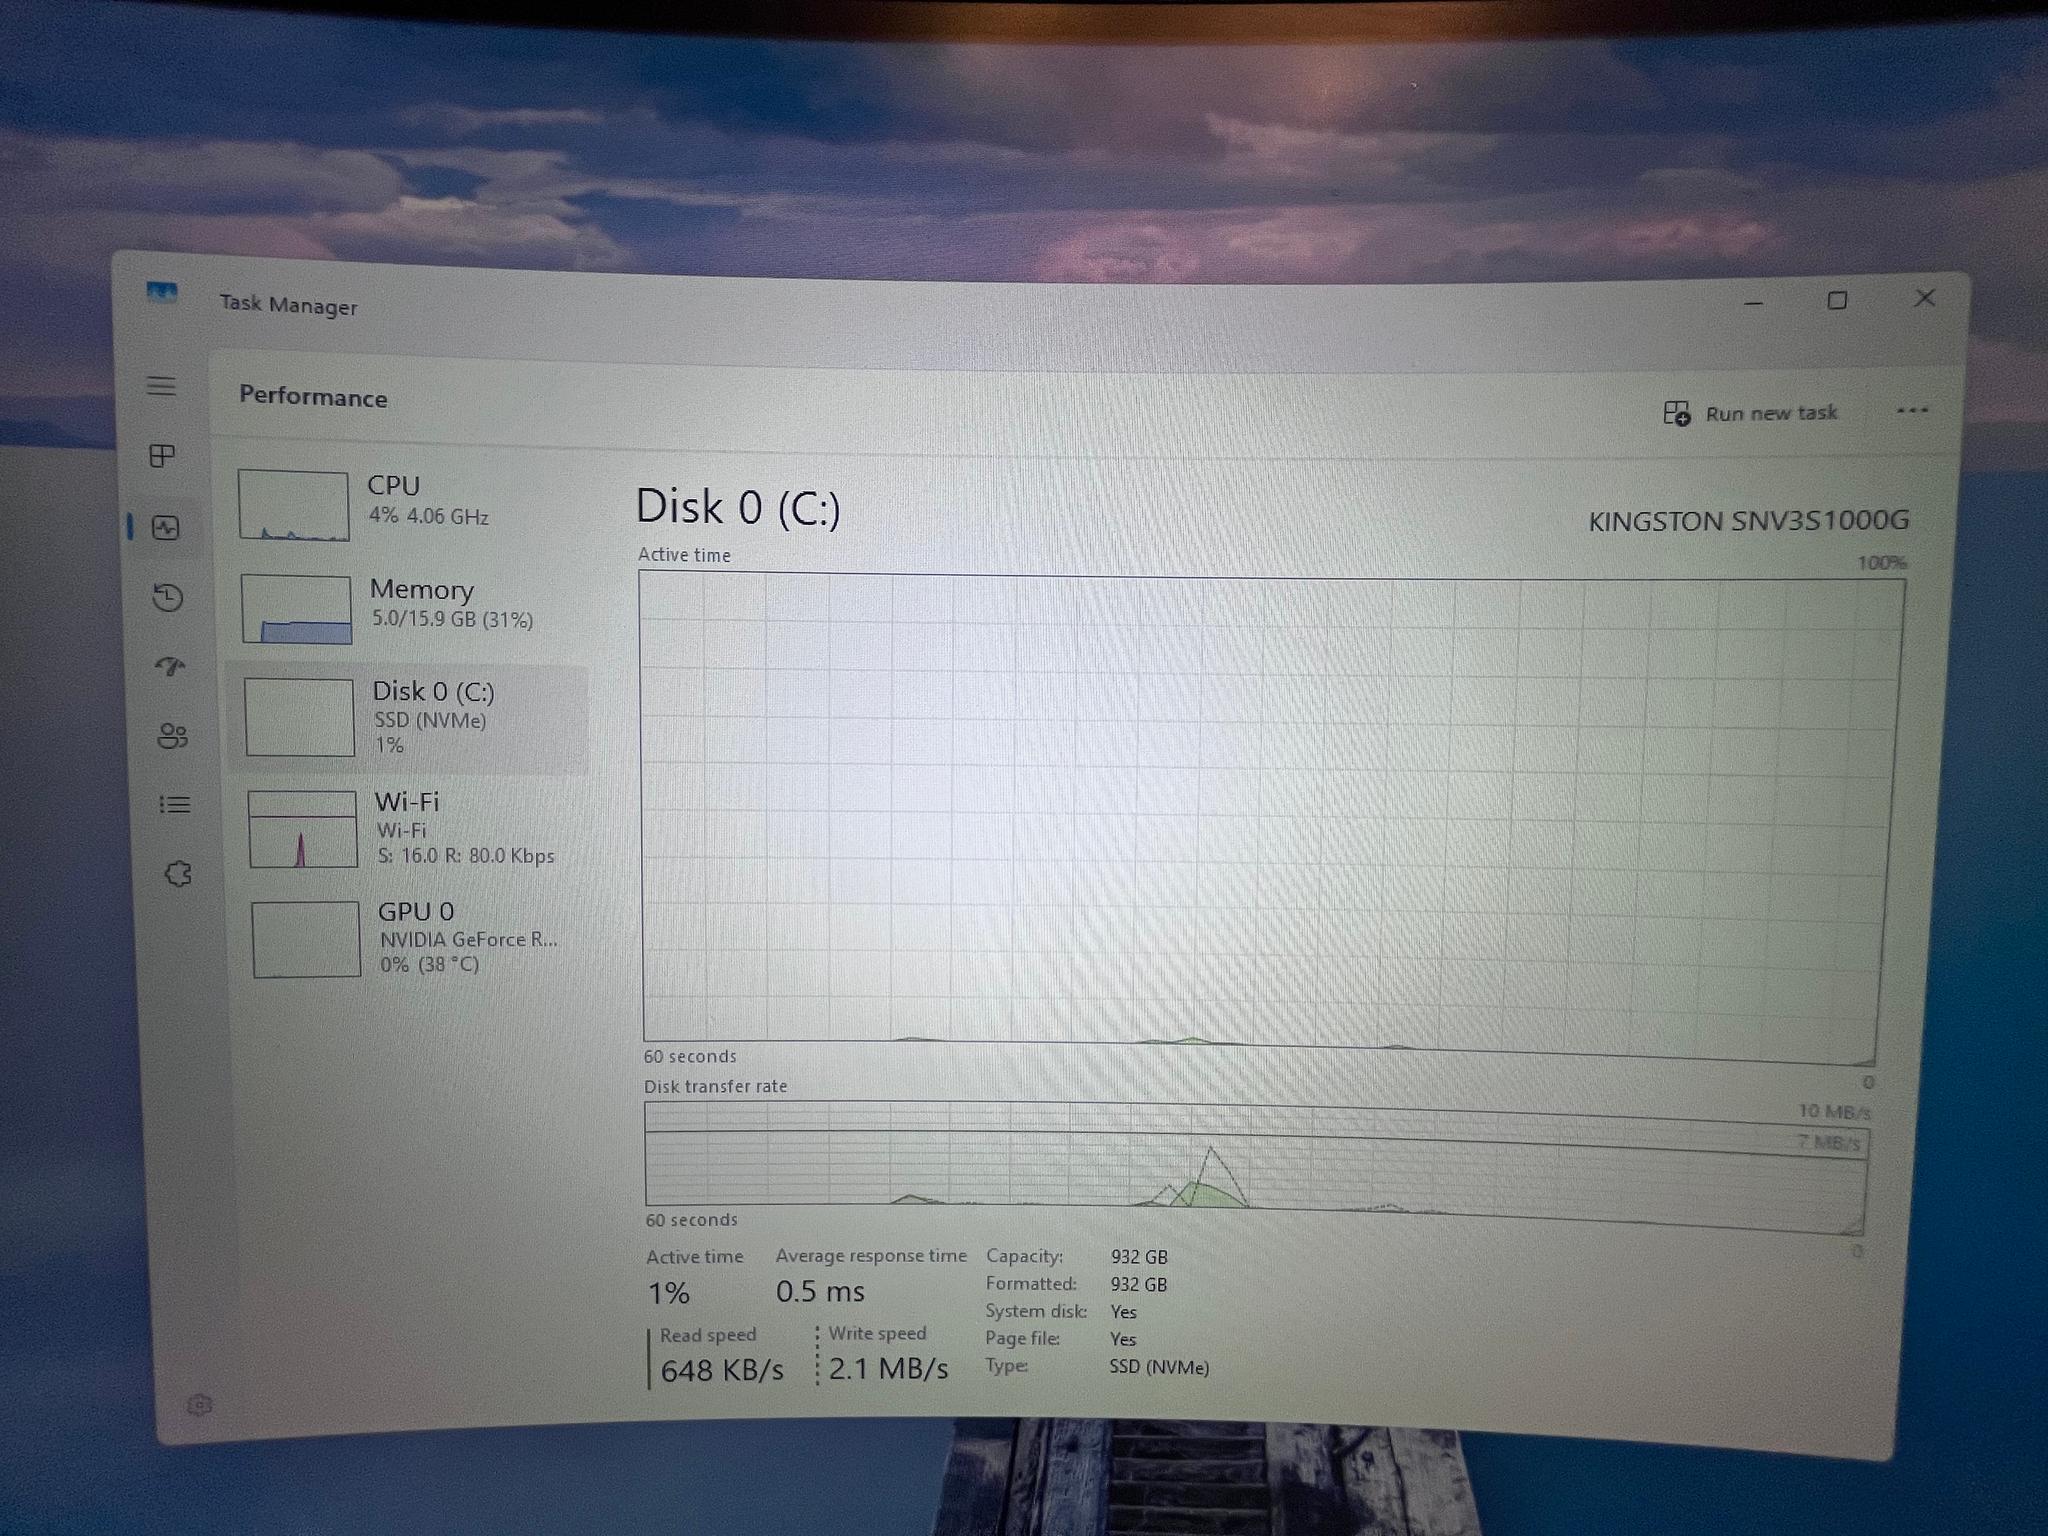
Task: Open Task Manager settings gear
Action: point(199,1405)
